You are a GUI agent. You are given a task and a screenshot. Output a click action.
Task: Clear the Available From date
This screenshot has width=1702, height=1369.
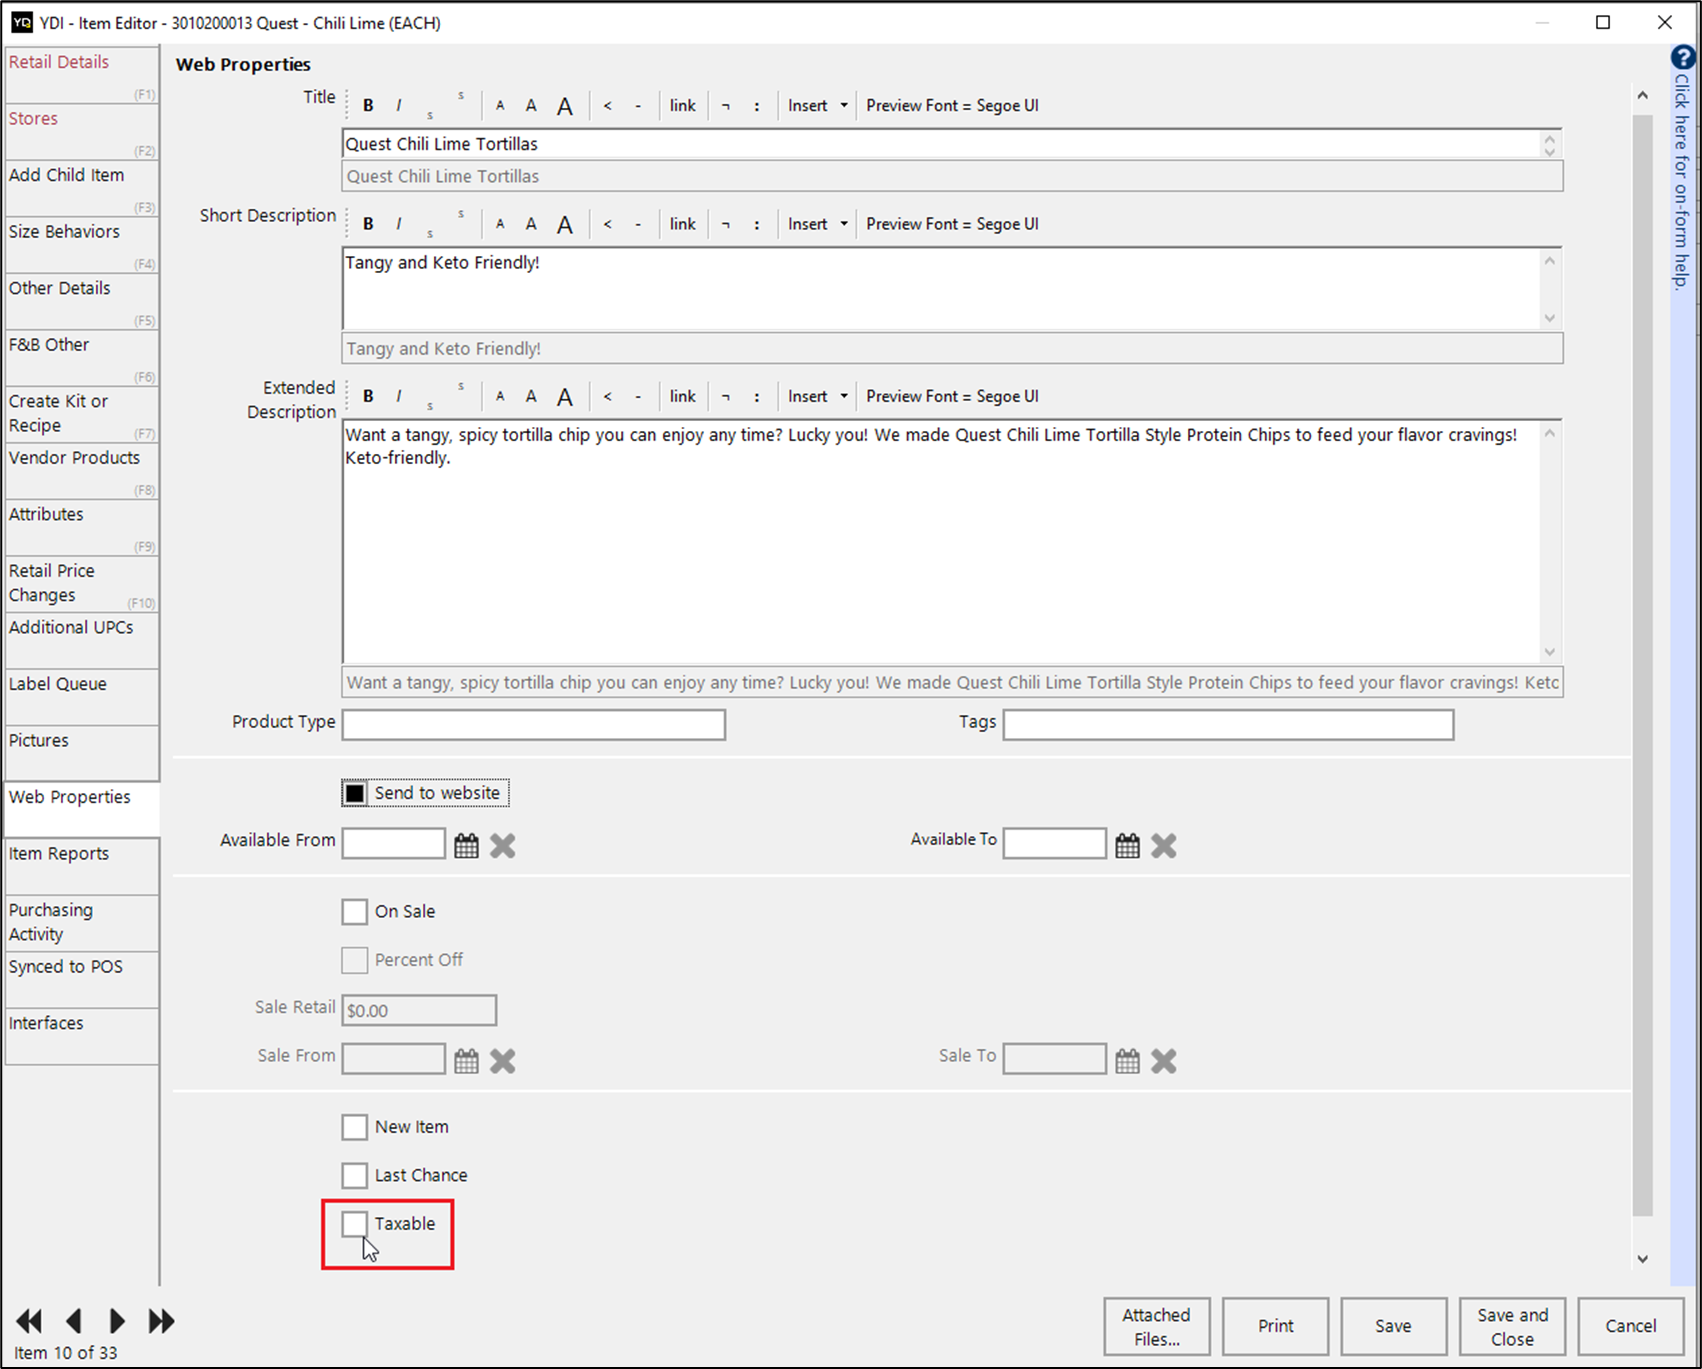[503, 846]
